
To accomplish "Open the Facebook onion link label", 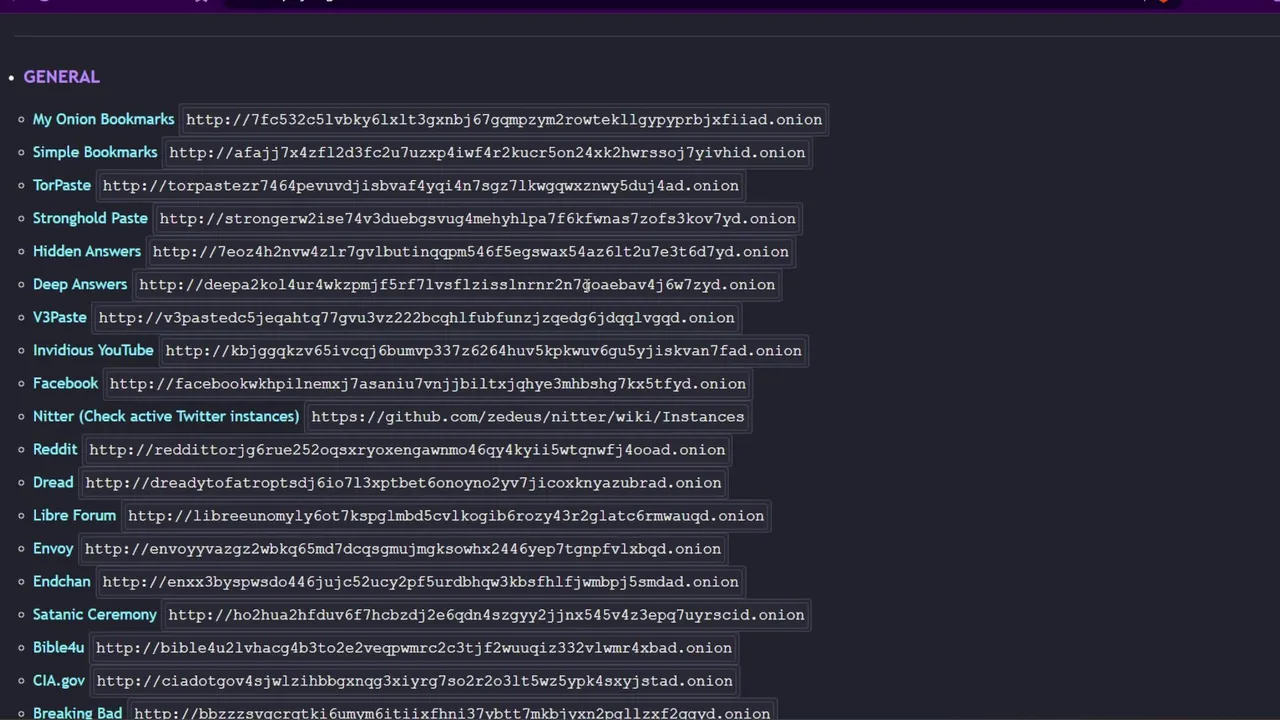I will [x=65, y=383].
